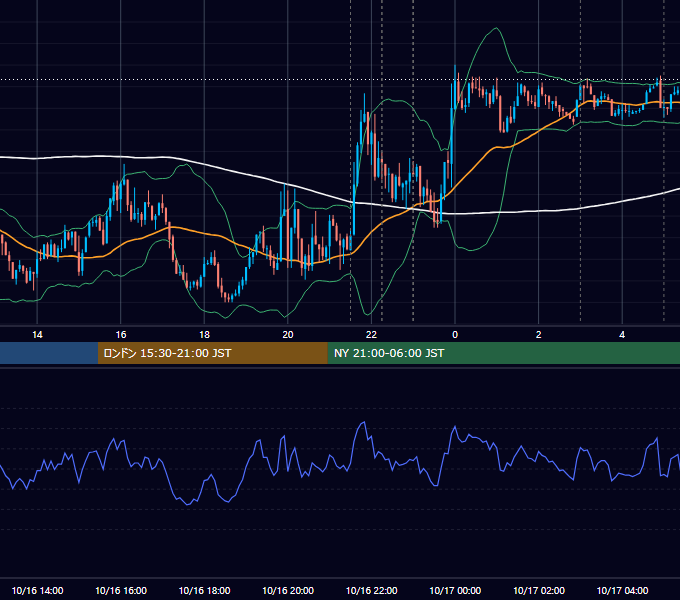This screenshot has height=600, width=680.
Task: Click the NY 21:00-06:00 JST session bar
Action: point(503,353)
